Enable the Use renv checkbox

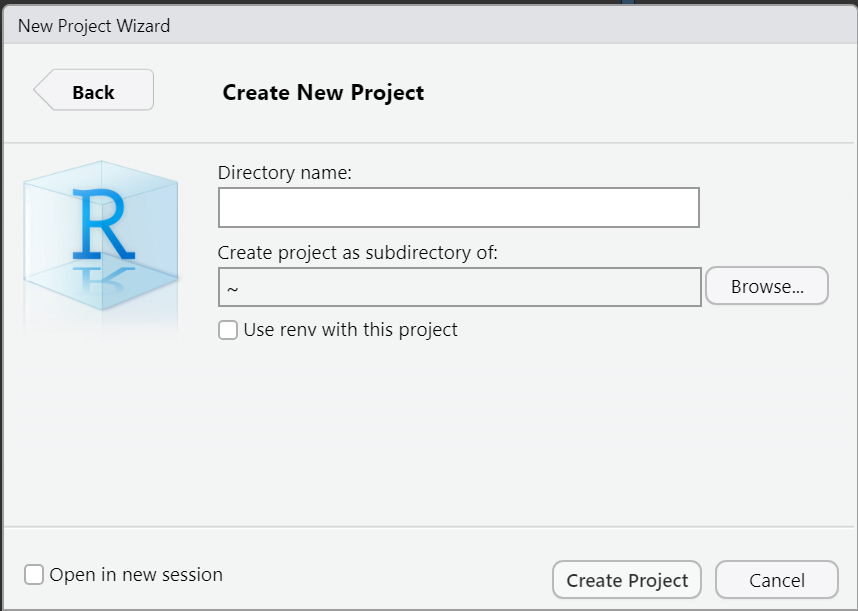228,330
